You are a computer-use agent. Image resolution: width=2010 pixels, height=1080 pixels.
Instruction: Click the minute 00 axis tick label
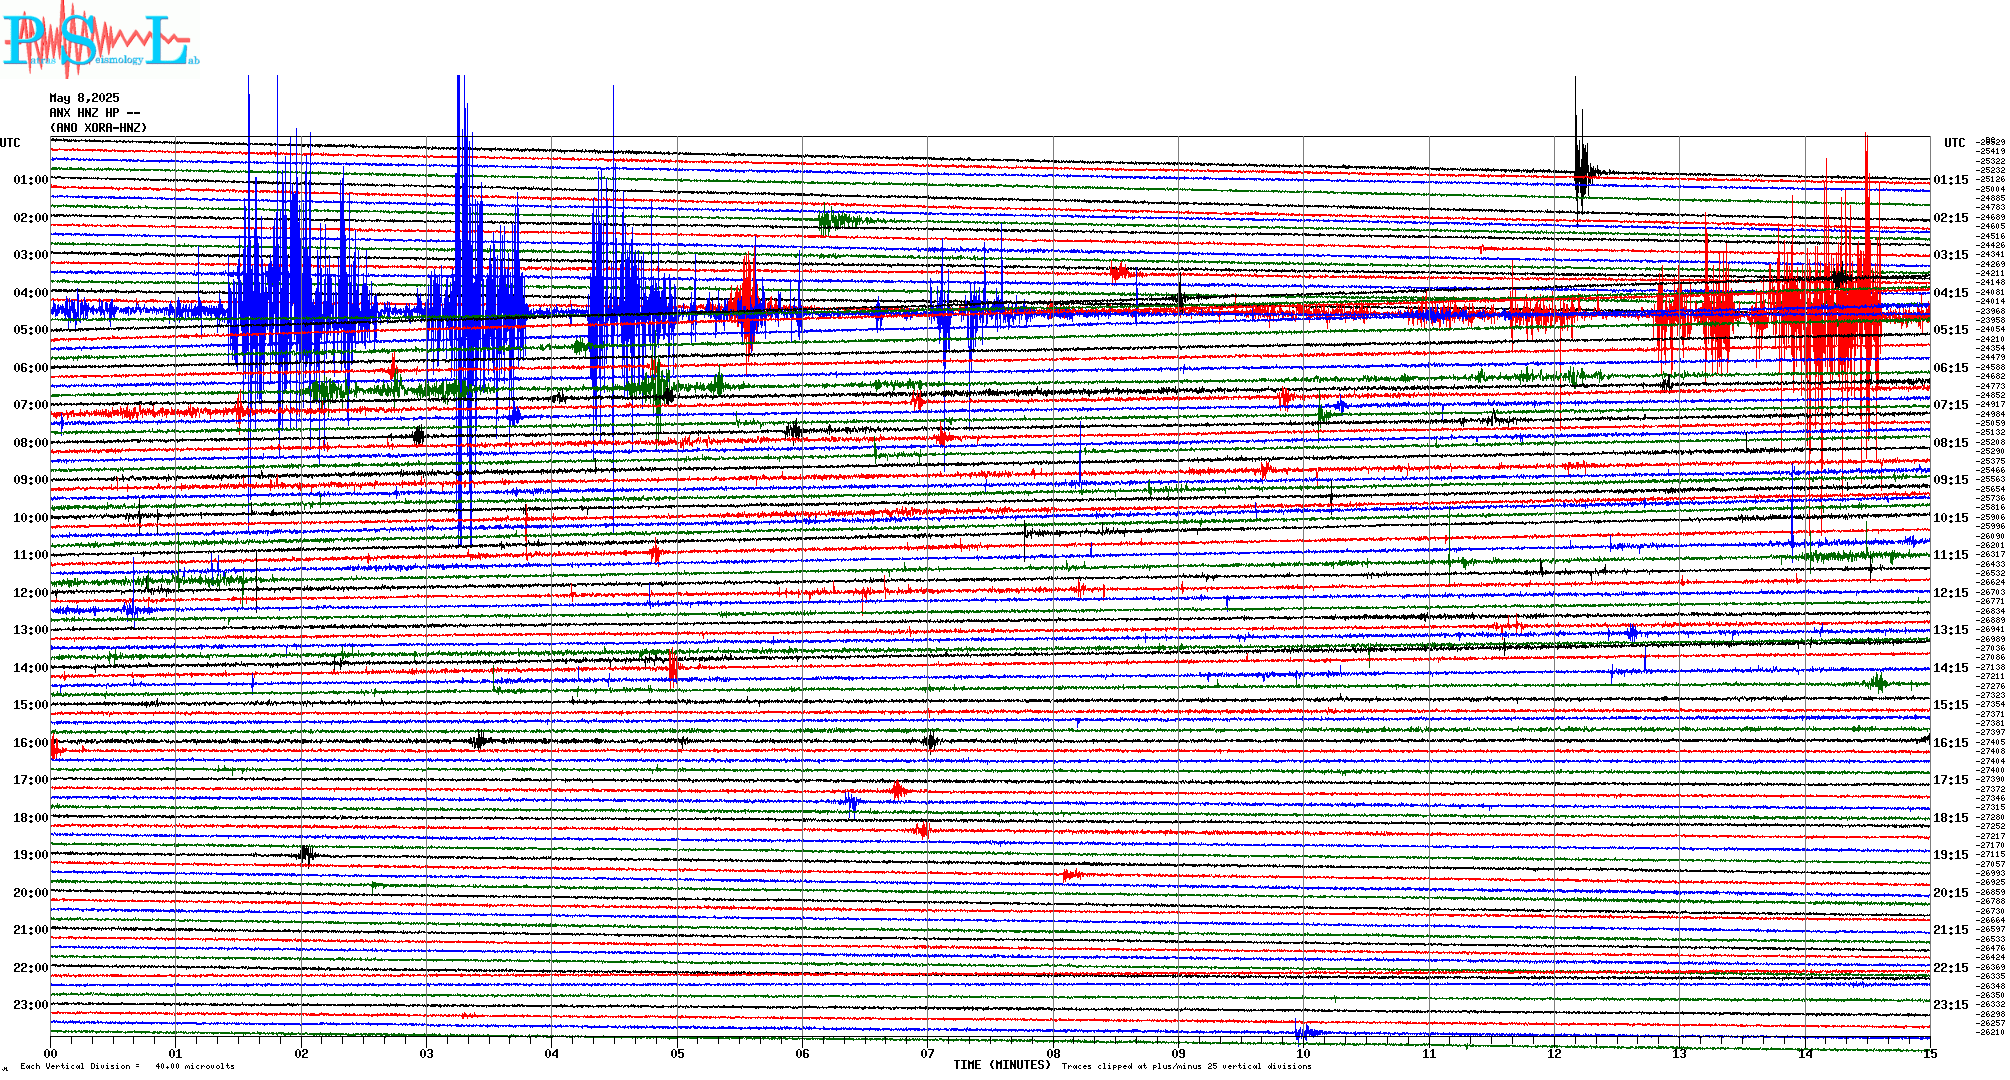(51, 1054)
